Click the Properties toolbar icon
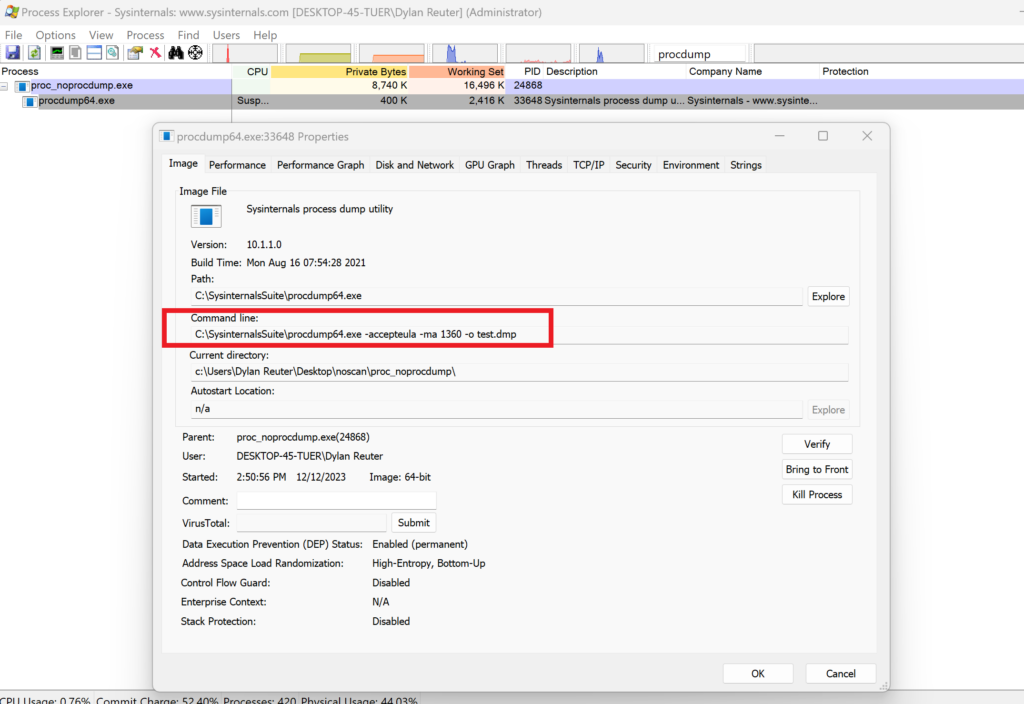Viewport: 1024px width, 704px height. click(134, 53)
